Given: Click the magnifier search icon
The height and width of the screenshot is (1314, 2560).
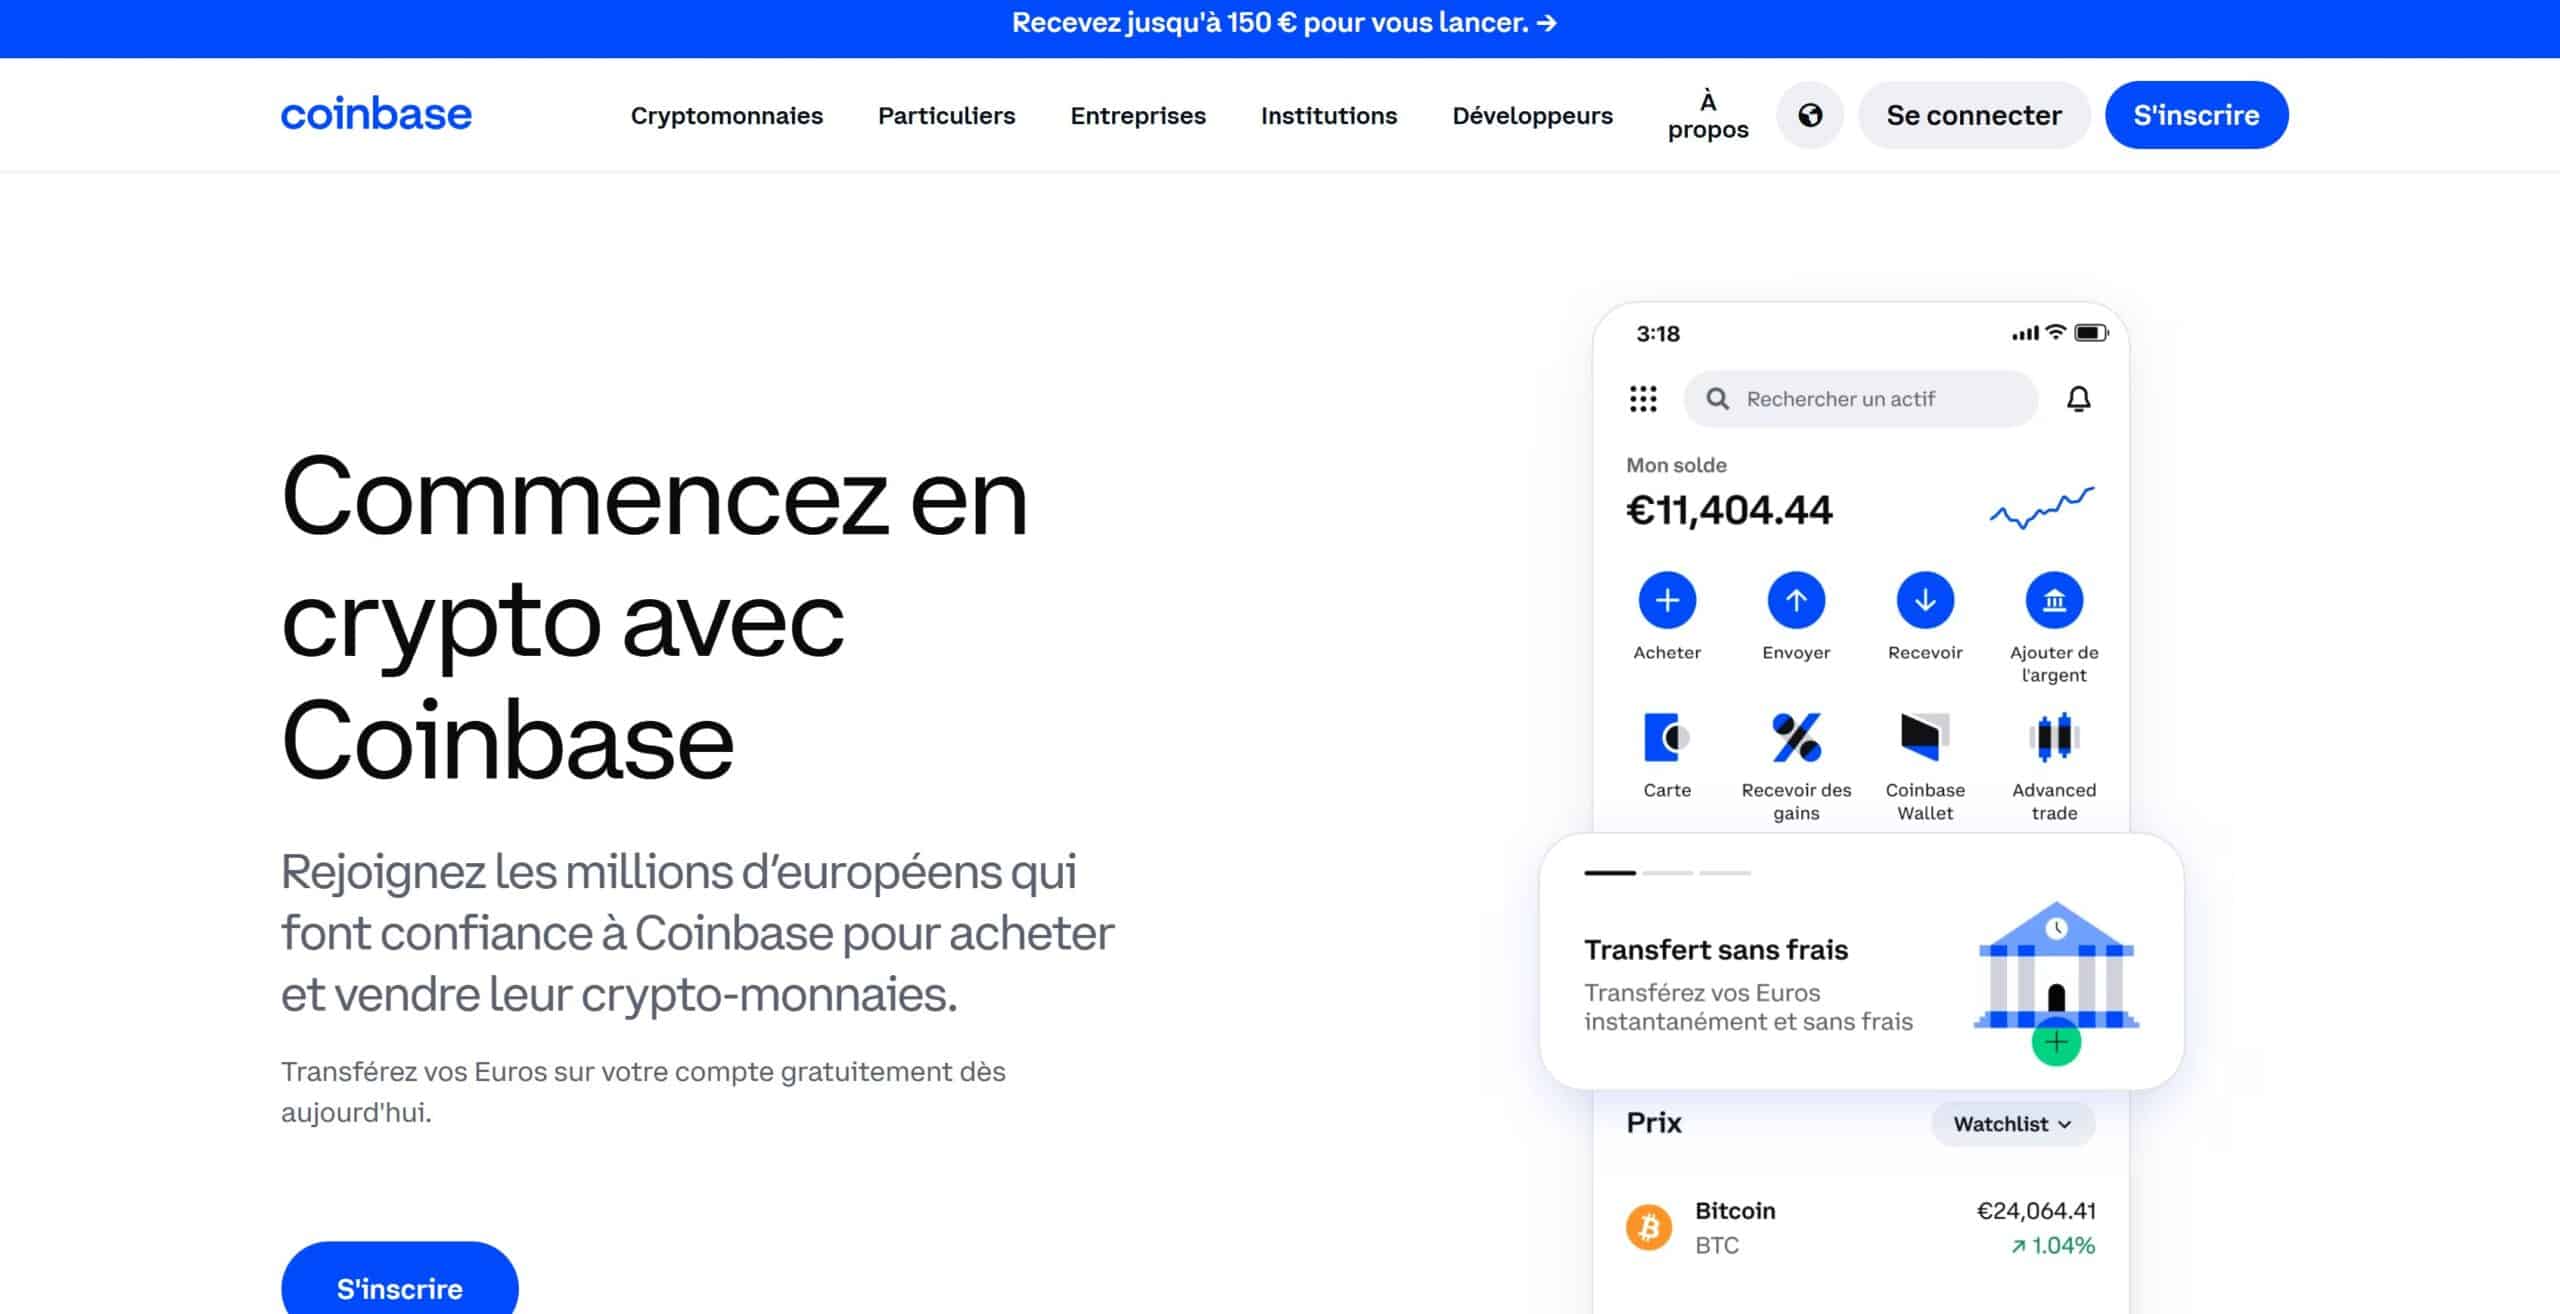Looking at the screenshot, I should pos(1717,399).
